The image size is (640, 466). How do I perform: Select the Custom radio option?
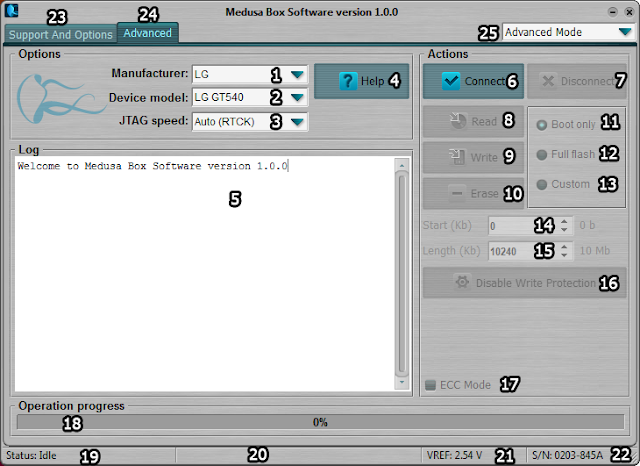[x=541, y=185]
